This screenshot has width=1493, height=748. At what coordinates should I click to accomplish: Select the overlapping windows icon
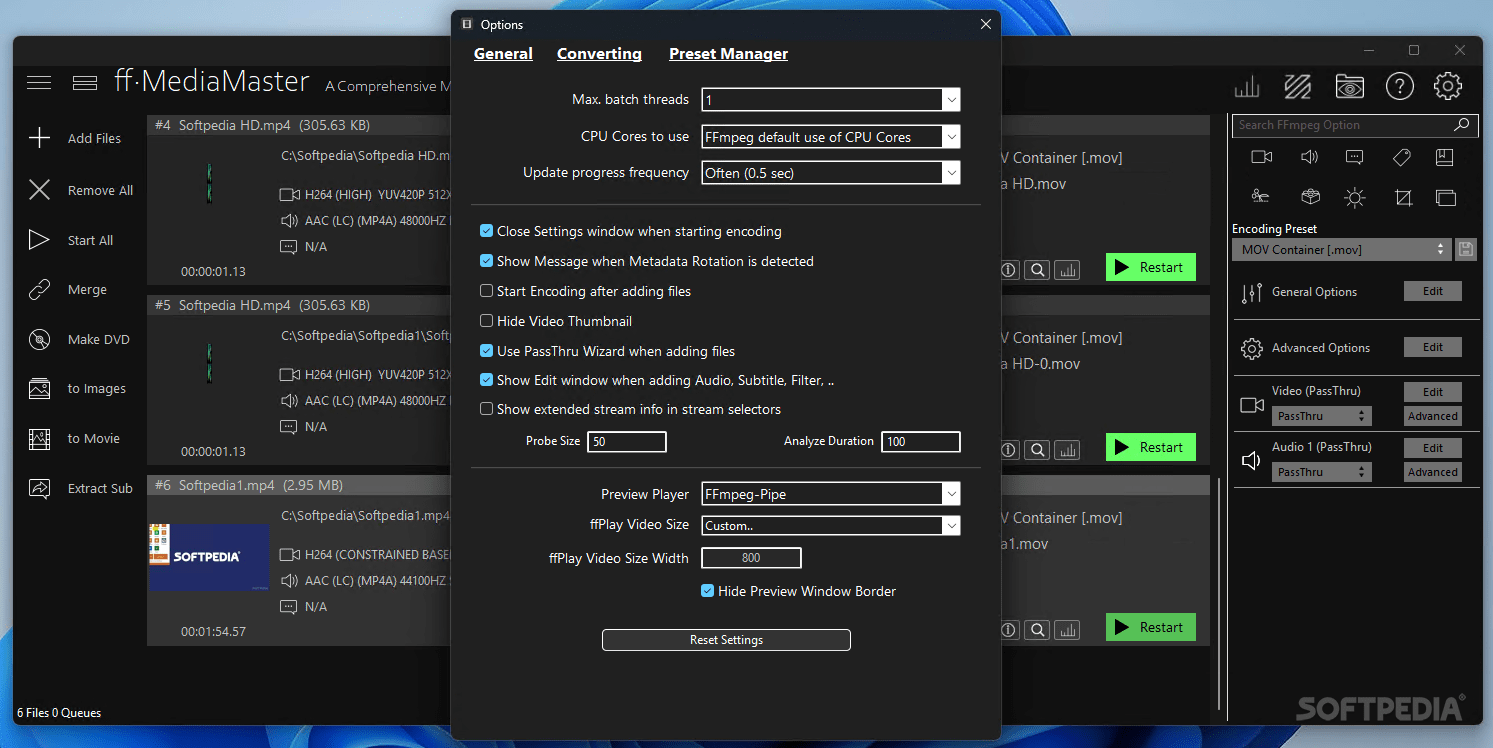coord(1446,197)
